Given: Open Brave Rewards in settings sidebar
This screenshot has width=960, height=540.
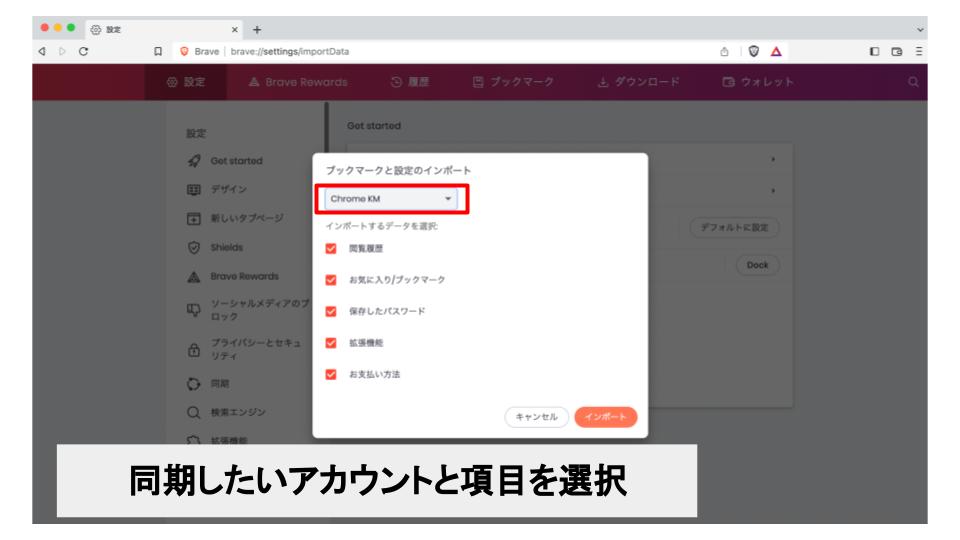Looking at the screenshot, I should pos(244,277).
